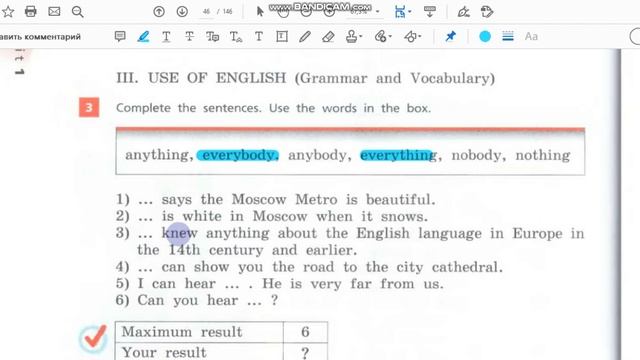The image size is (640, 360).
Task: Activate the arrow selection tool
Action: [x=260, y=11]
